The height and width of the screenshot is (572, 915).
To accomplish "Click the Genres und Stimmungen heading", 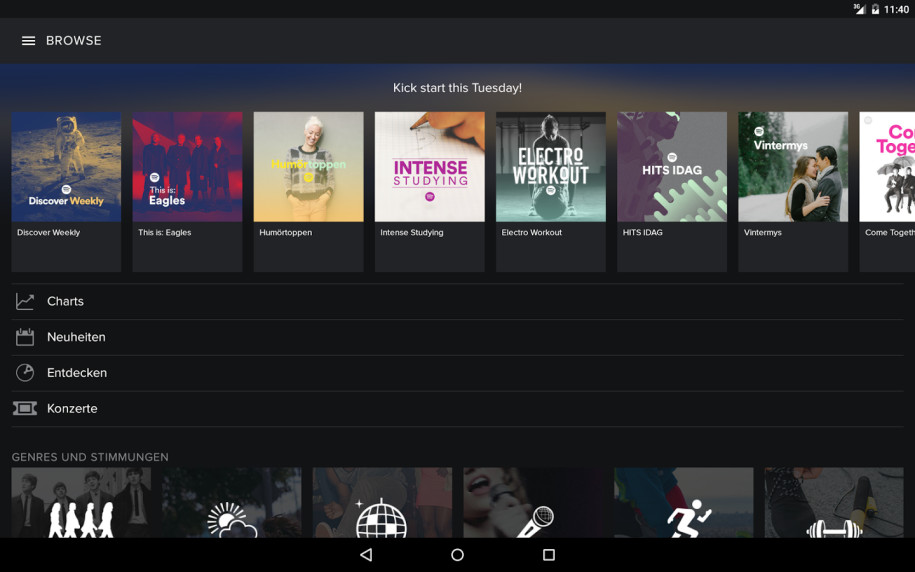I will (90, 457).
